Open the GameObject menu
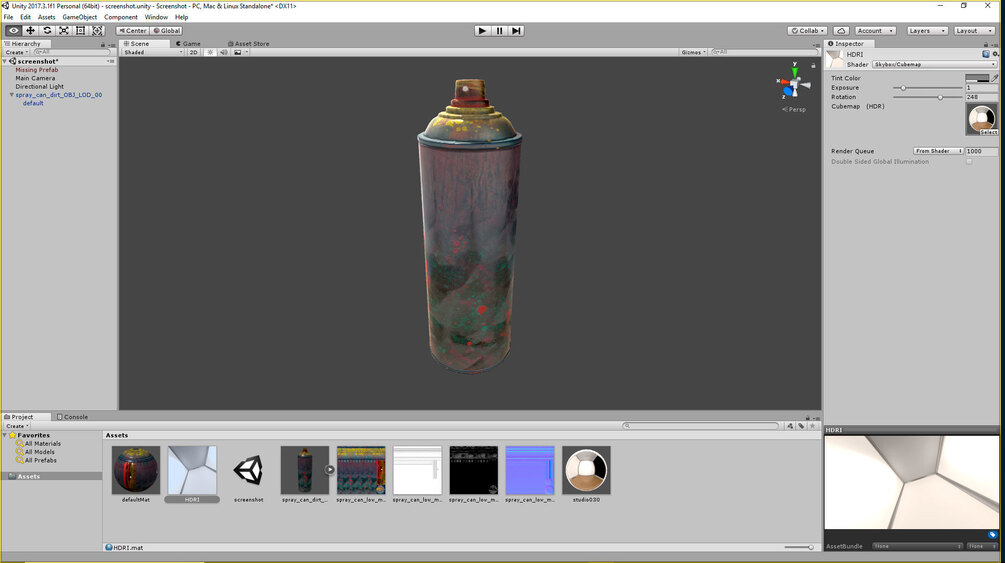Image resolution: width=1005 pixels, height=563 pixels. (79, 17)
